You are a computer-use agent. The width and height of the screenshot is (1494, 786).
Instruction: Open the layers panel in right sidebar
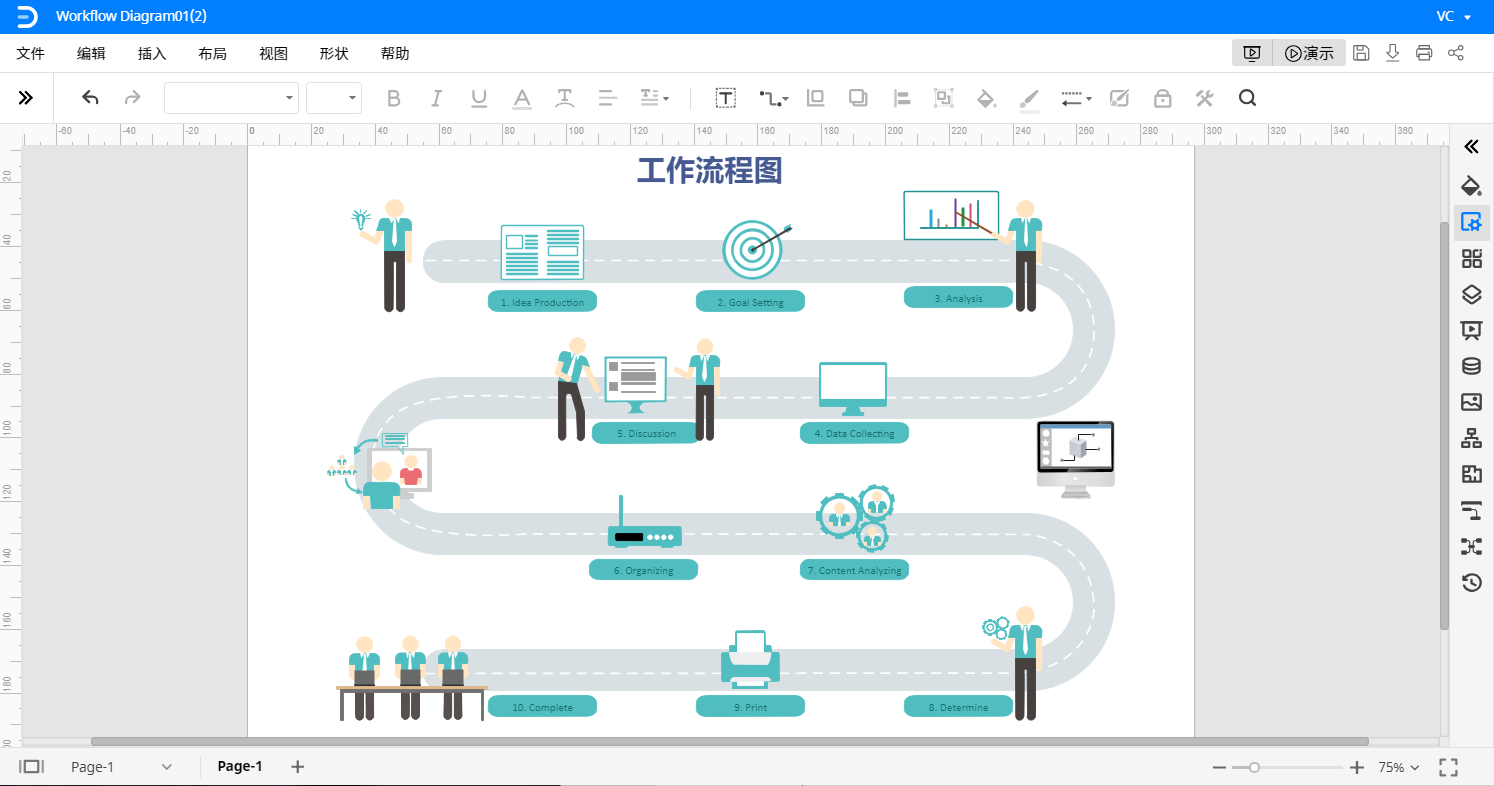tap(1471, 294)
